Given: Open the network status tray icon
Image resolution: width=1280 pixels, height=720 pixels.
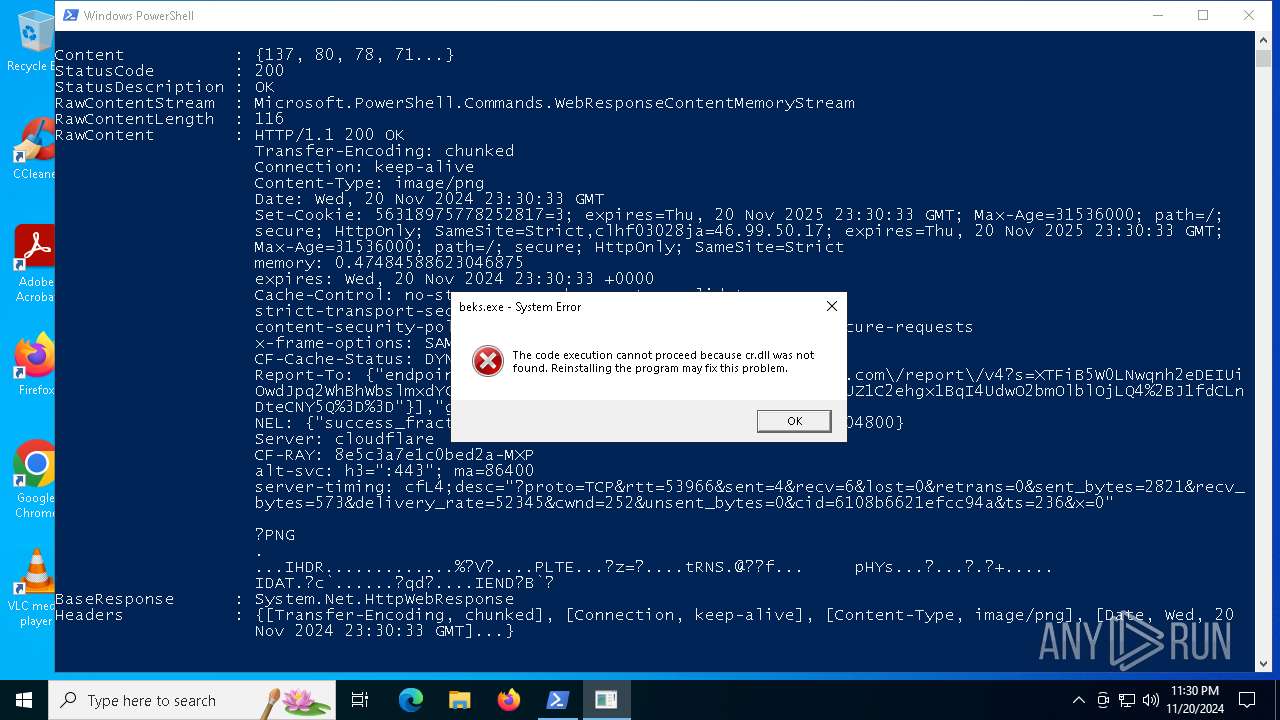Looking at the screenshot, I should (1127, 700).
